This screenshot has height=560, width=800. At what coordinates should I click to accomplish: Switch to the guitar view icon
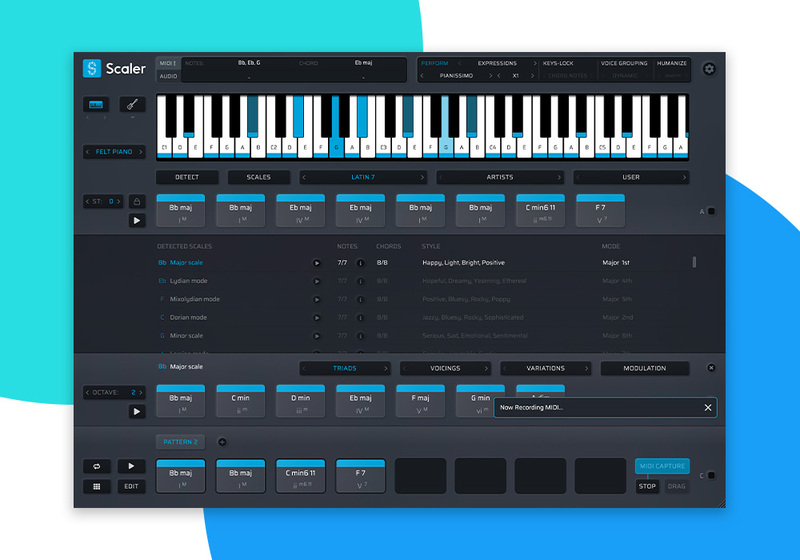tap(132, 105)
